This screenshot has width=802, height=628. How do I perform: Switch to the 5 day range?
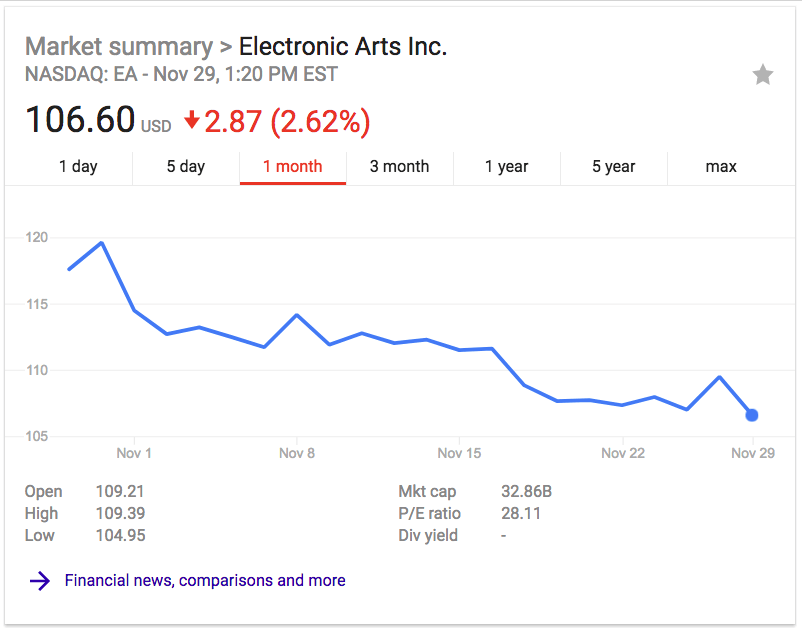coord(186,167)
